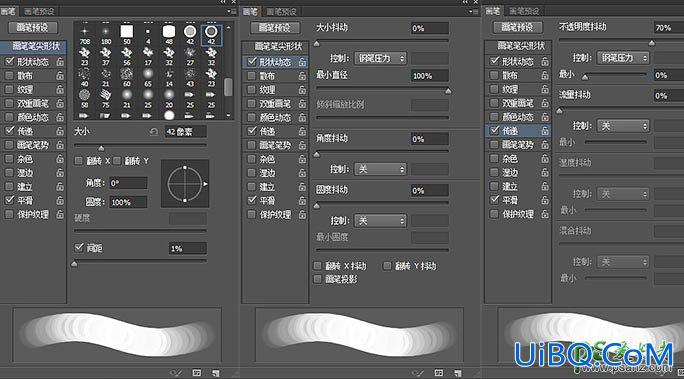The image size is (684, 379).
Task: Open the 控制 dropdown under 角度抖动
Action: point(380,169)
